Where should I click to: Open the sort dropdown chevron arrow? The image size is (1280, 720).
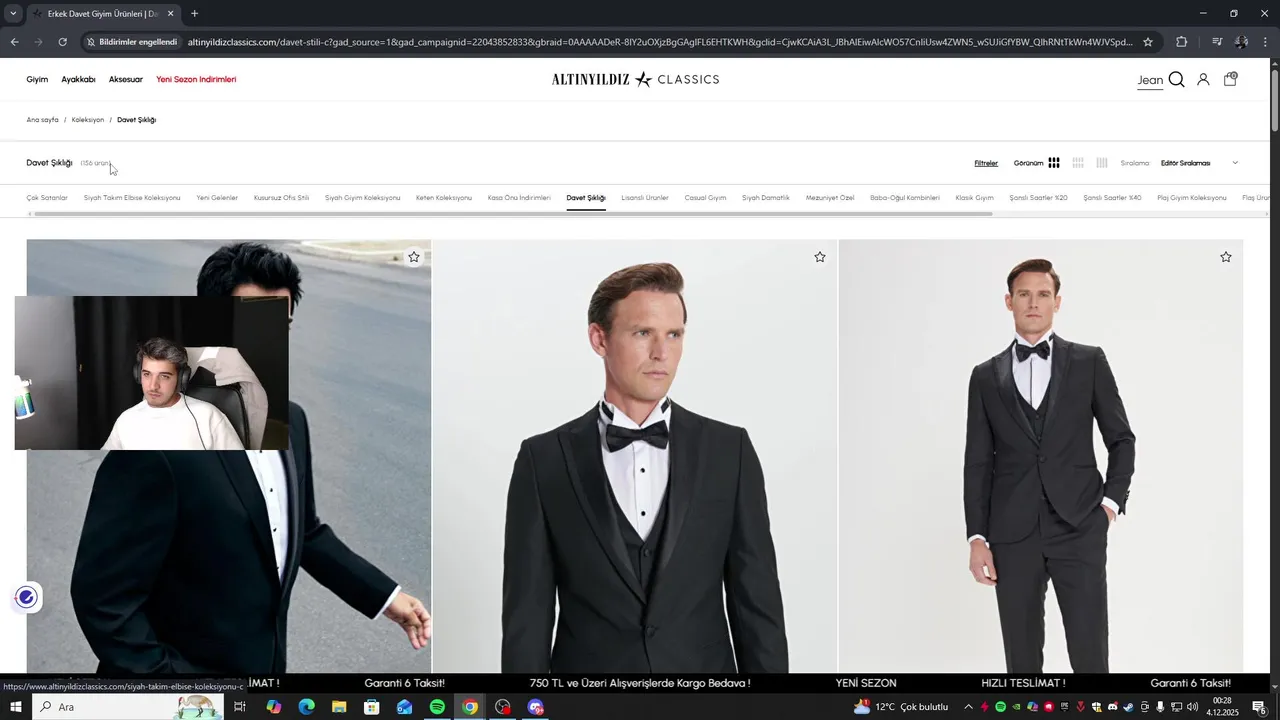click(x=1235, y=163)
